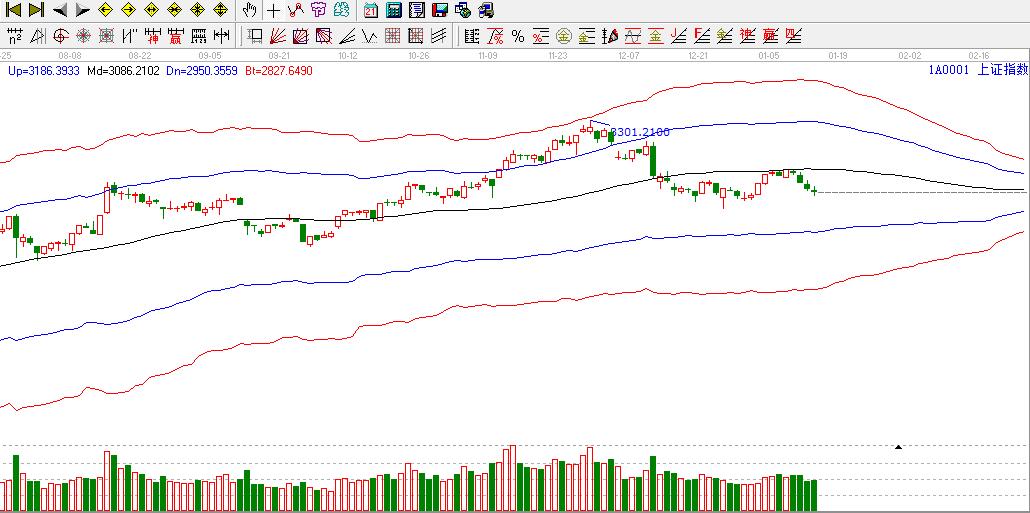Screen dimensions: 1030x513
Task: Click the floppy disk save icon
Action: pyautogui.click(x=440, y=10)
